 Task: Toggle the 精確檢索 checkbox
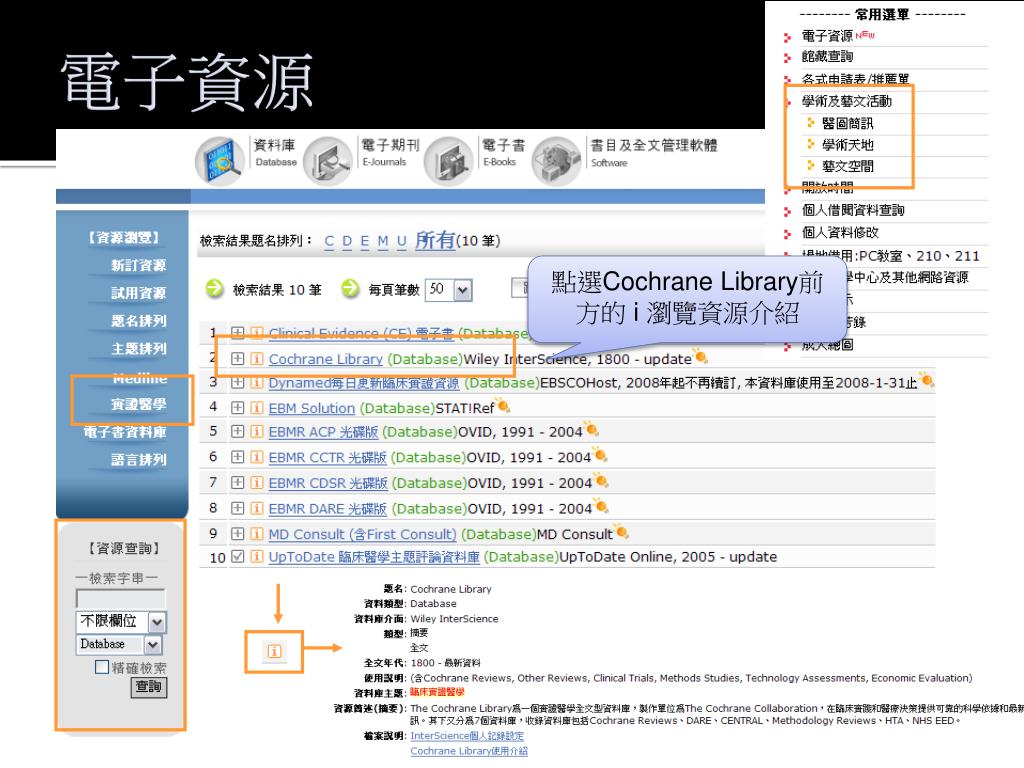[102, 667]
